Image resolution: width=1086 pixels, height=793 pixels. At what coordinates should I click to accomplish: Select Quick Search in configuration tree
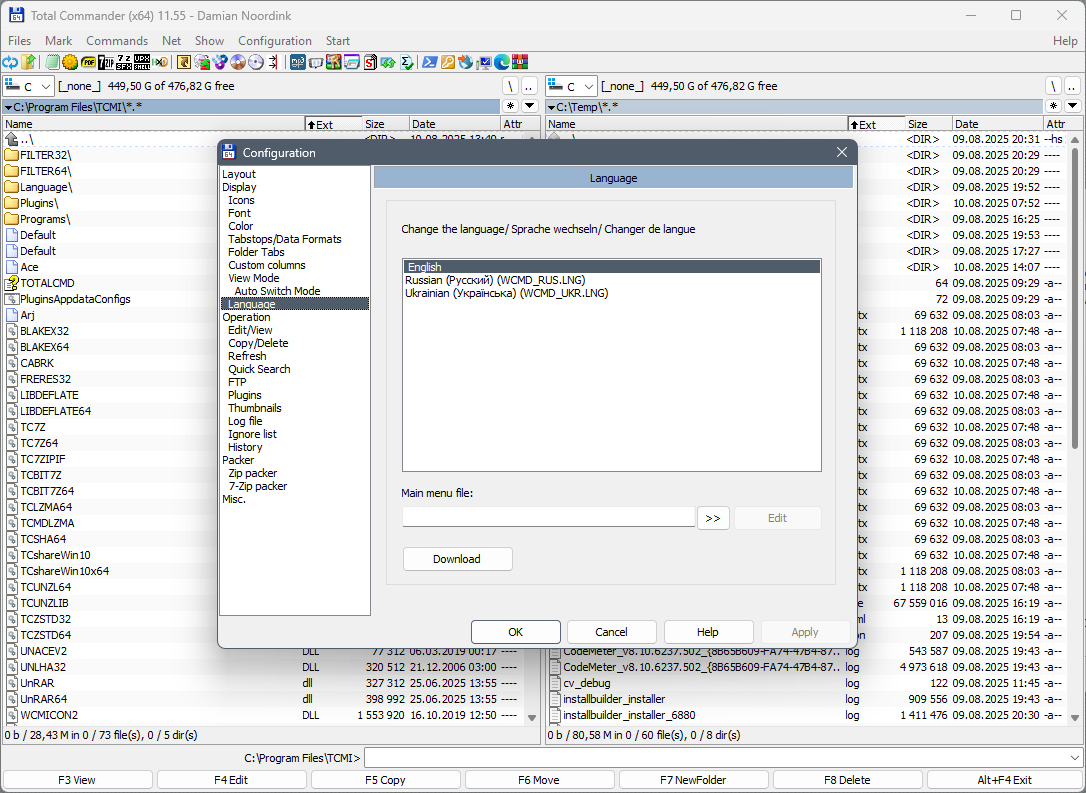click(x=260, y=369)
